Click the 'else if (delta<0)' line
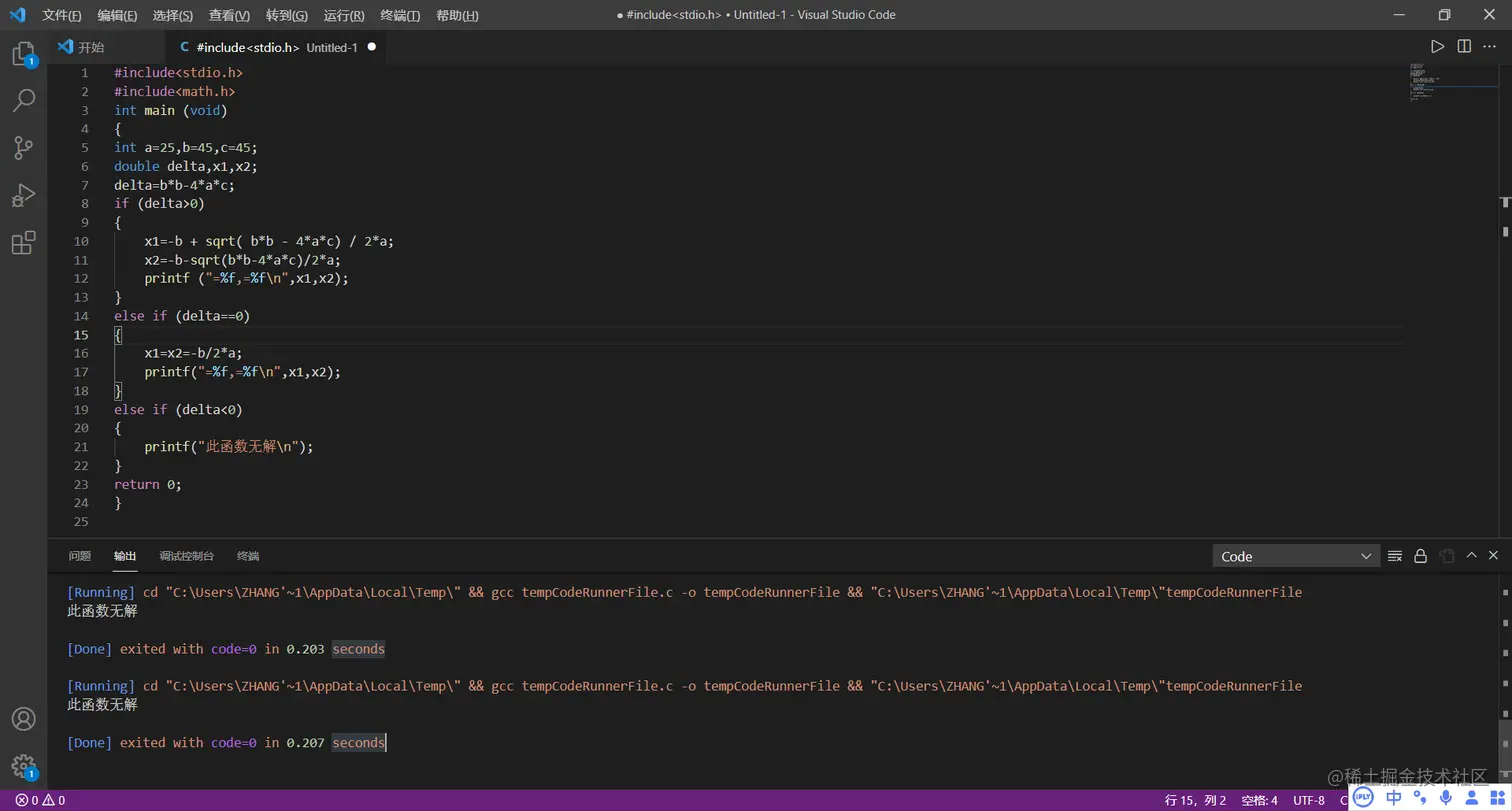The height and width of the screenshot is (811, 1512). coord(178,410)
